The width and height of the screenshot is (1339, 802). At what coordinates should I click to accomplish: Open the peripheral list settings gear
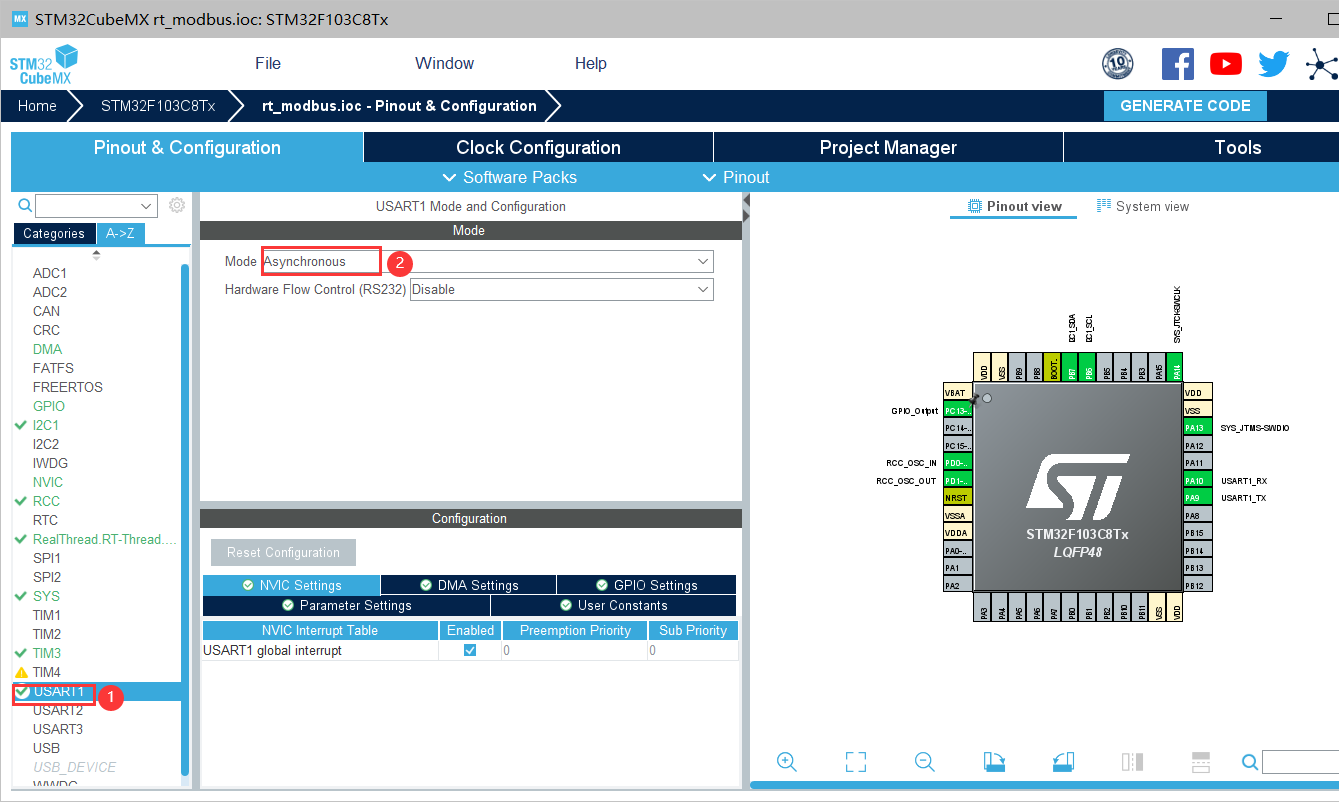point(177,205)
